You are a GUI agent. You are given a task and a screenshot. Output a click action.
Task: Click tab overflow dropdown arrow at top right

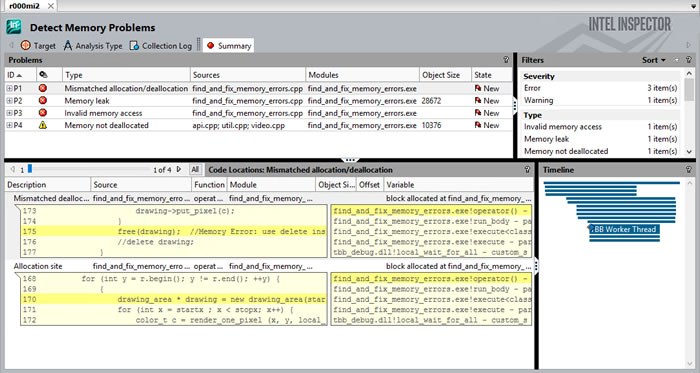tap(692, 6)
